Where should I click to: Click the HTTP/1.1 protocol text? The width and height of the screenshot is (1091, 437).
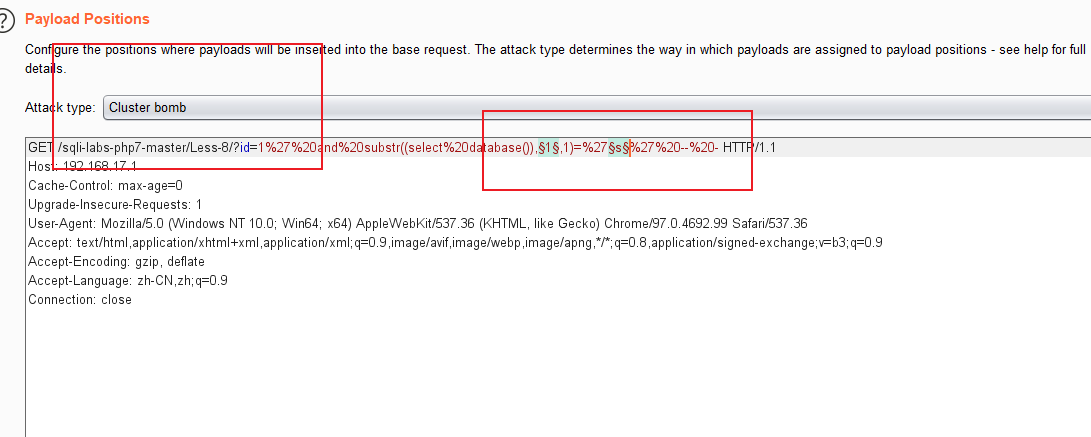pyautogui.click(x=749, y=148)
